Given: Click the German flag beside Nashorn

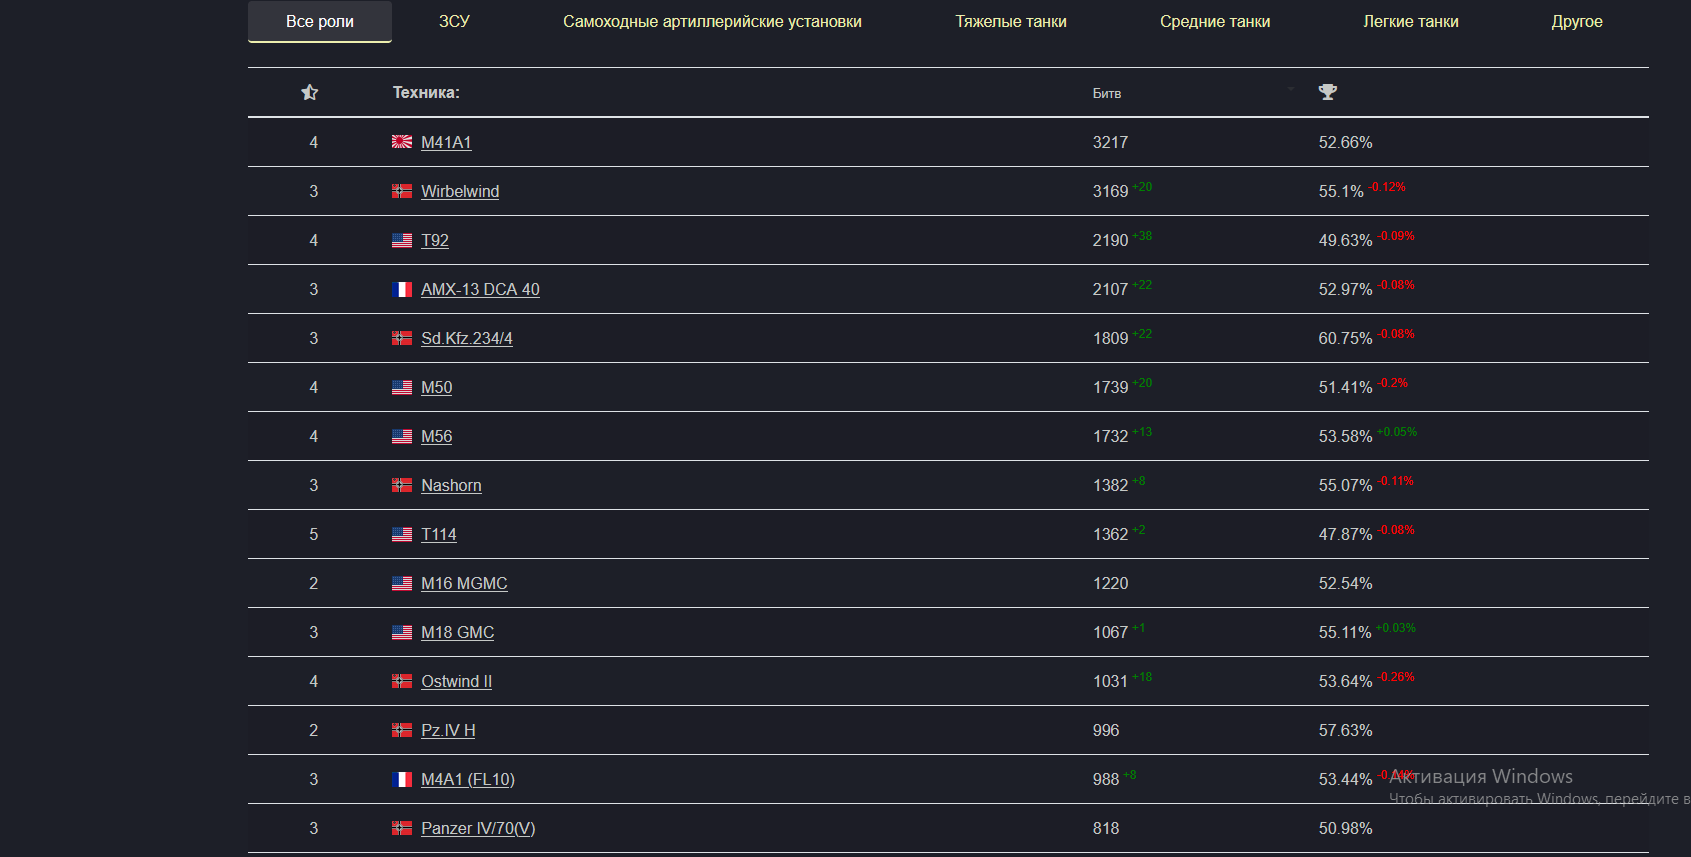Looking at the screenshot, I should (x=402, y=485).
